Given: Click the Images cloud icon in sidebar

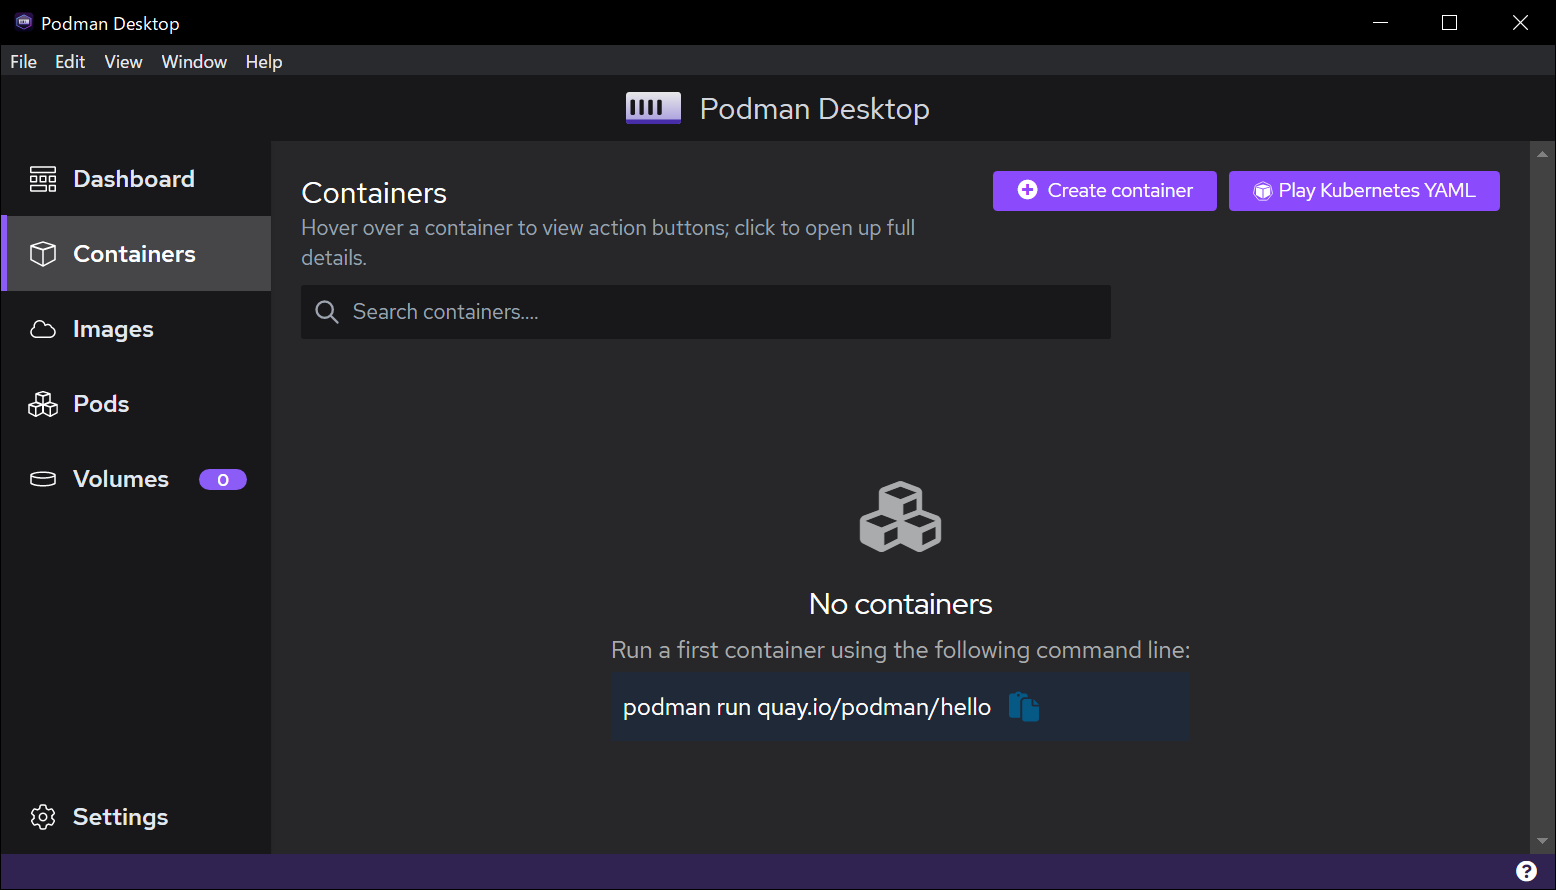Looking at the screenshot, I should click(x=43, y=329).
